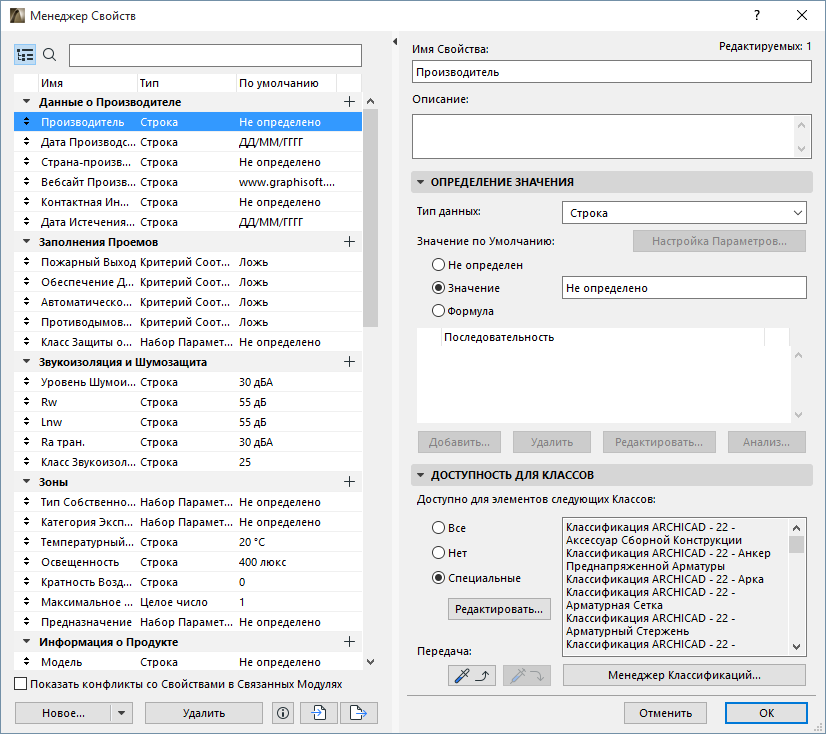Add property to Информация о Продукте group
Image resolution: width=826 pixels, height=734 pixels.
(x=349, y=642)
